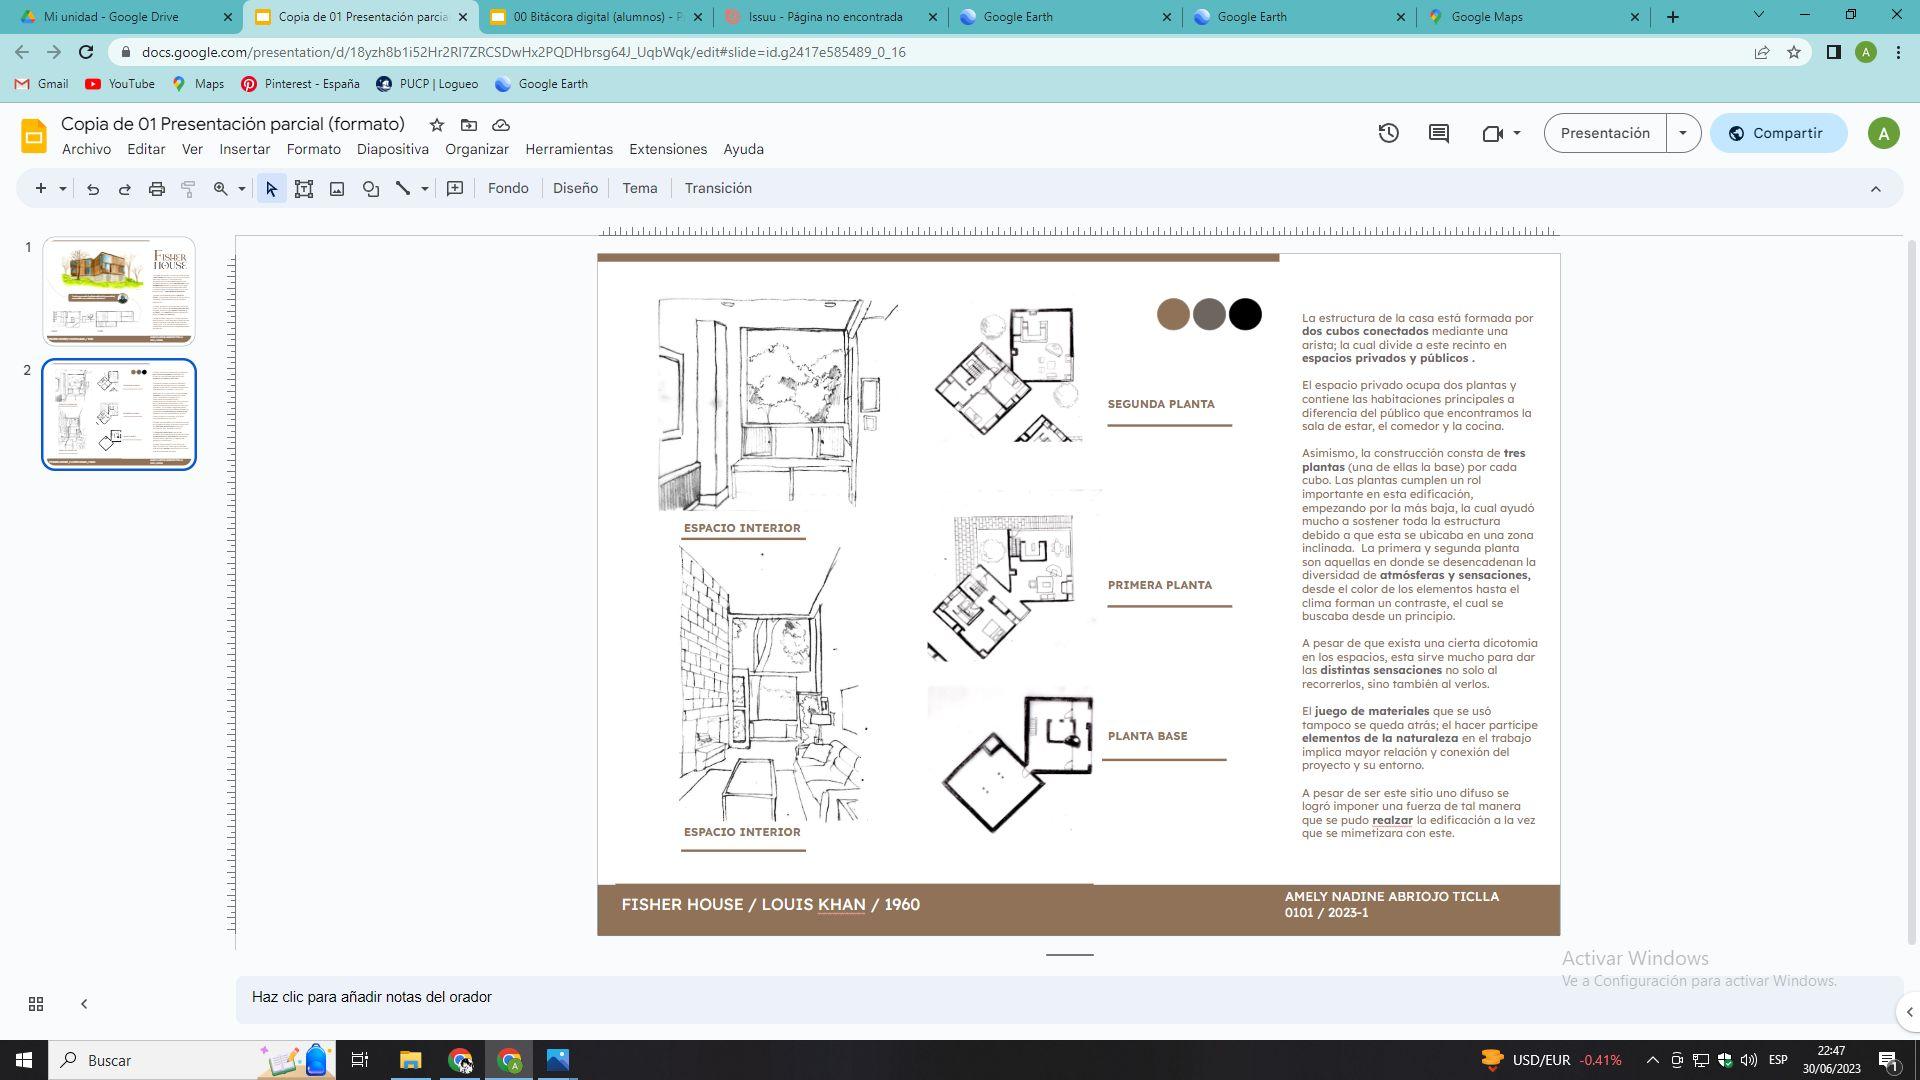Collapse the slide filmstrip panel
The width and height of the screenshot is (1920, 1080).
point(84,1004)
